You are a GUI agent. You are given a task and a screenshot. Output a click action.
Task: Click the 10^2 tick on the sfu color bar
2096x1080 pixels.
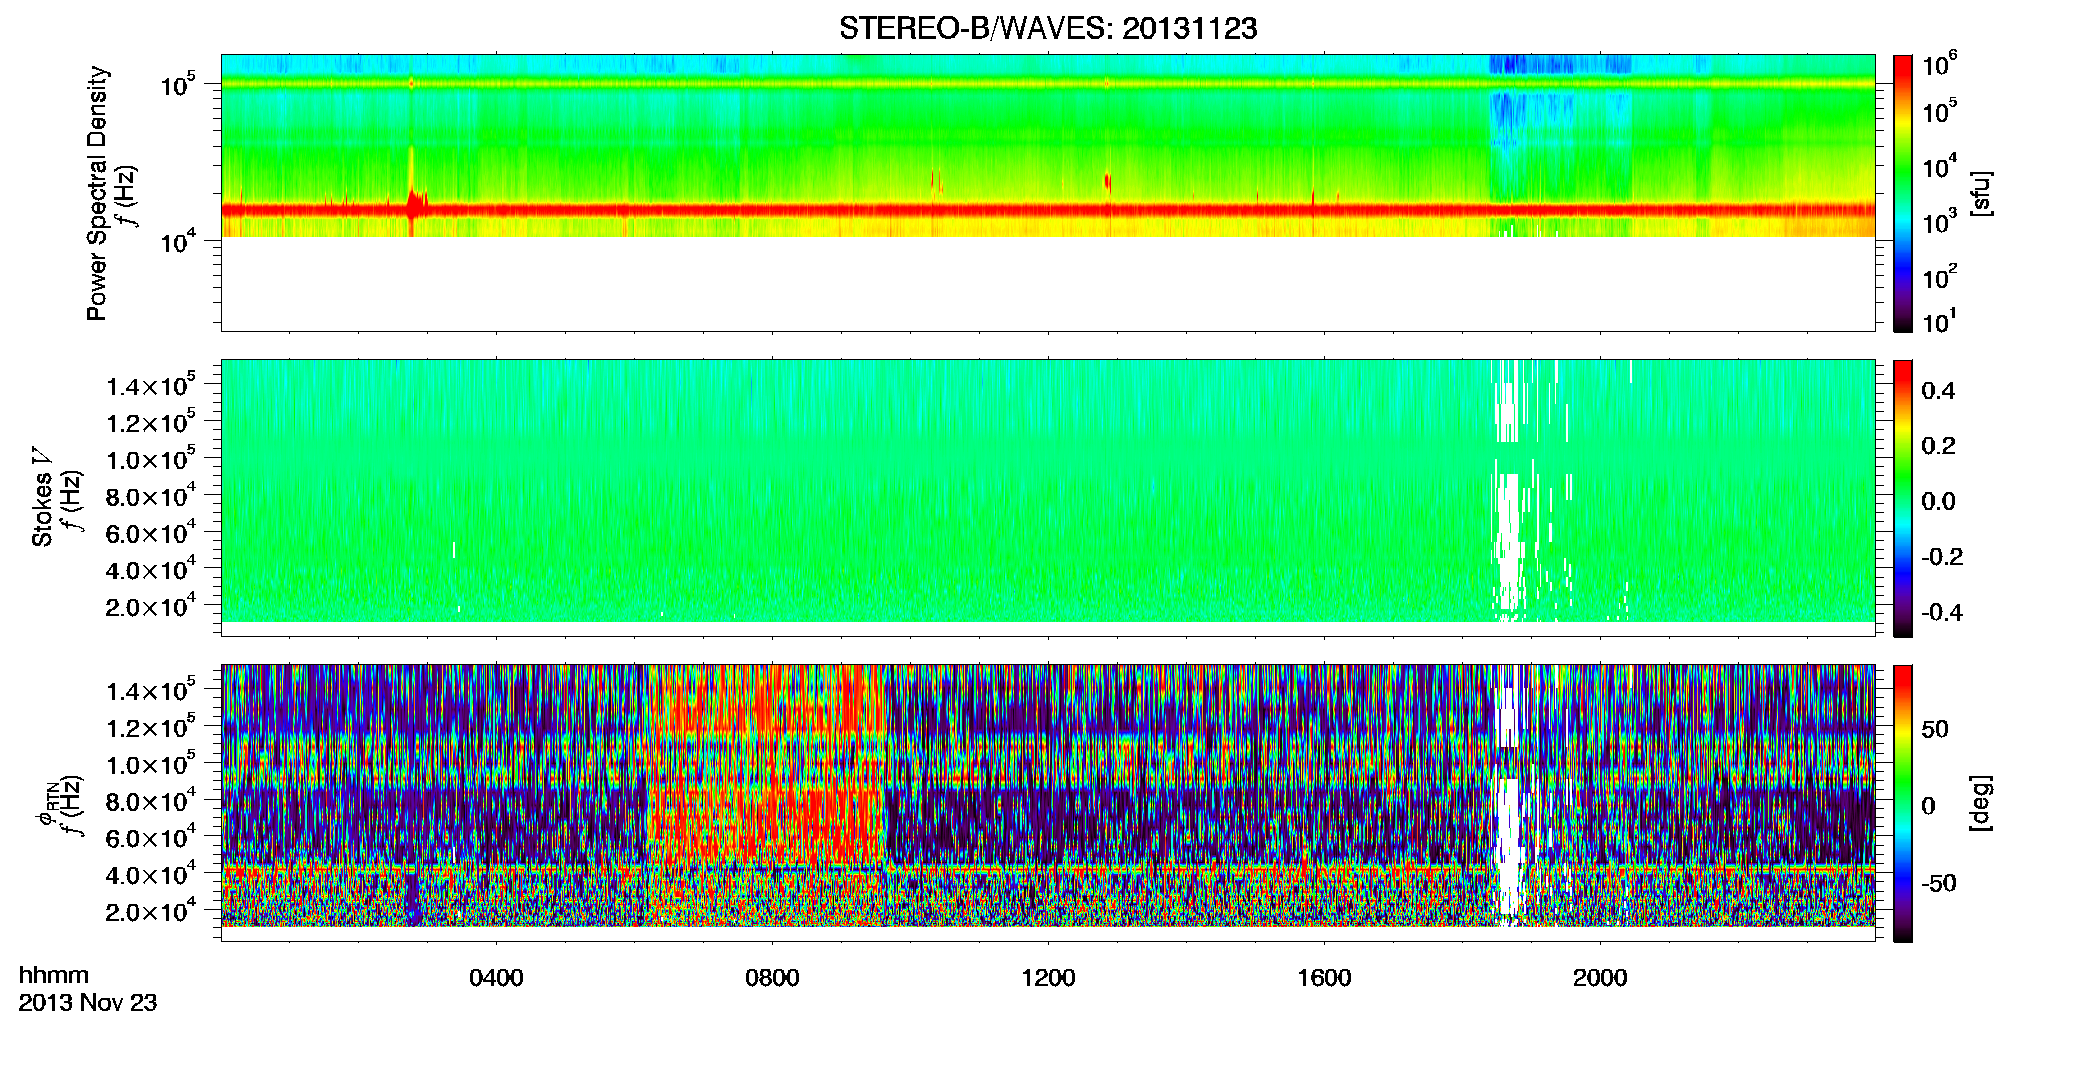click(1940, 276)
